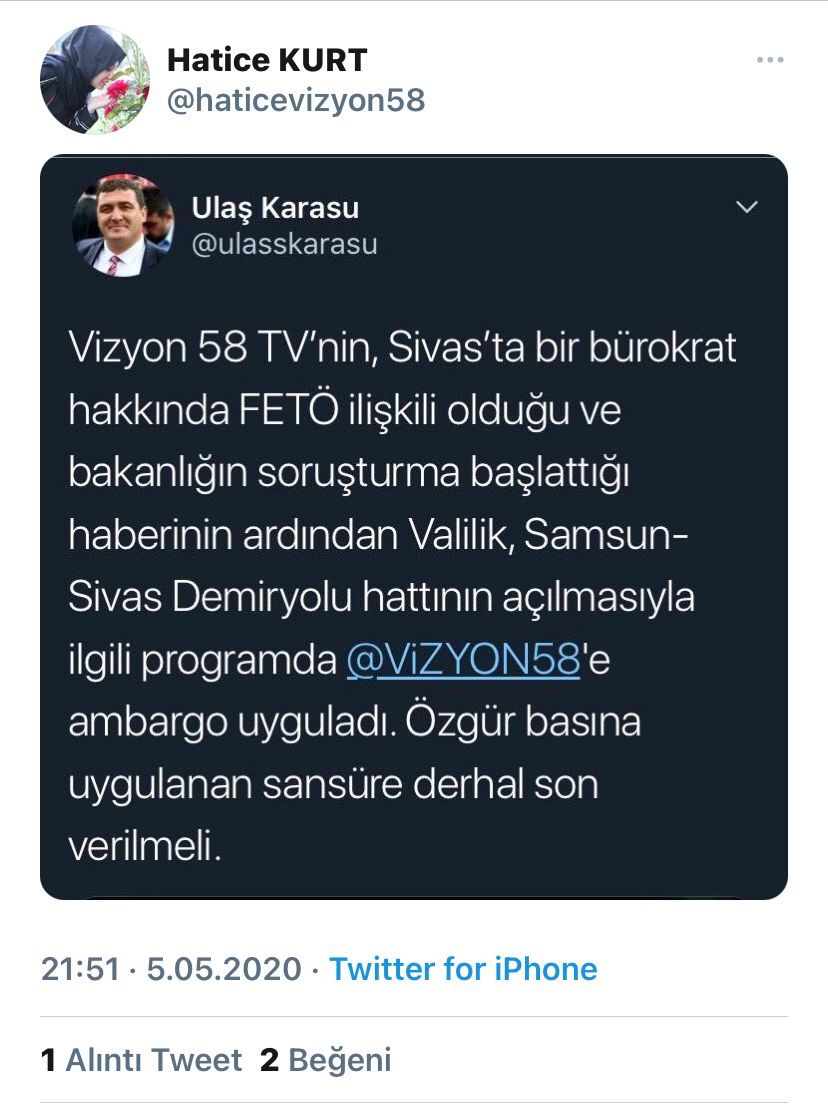Open Hatice KURT's profile picture
The width and height of the screenshot is (828, 1108).
click(95, 79)
